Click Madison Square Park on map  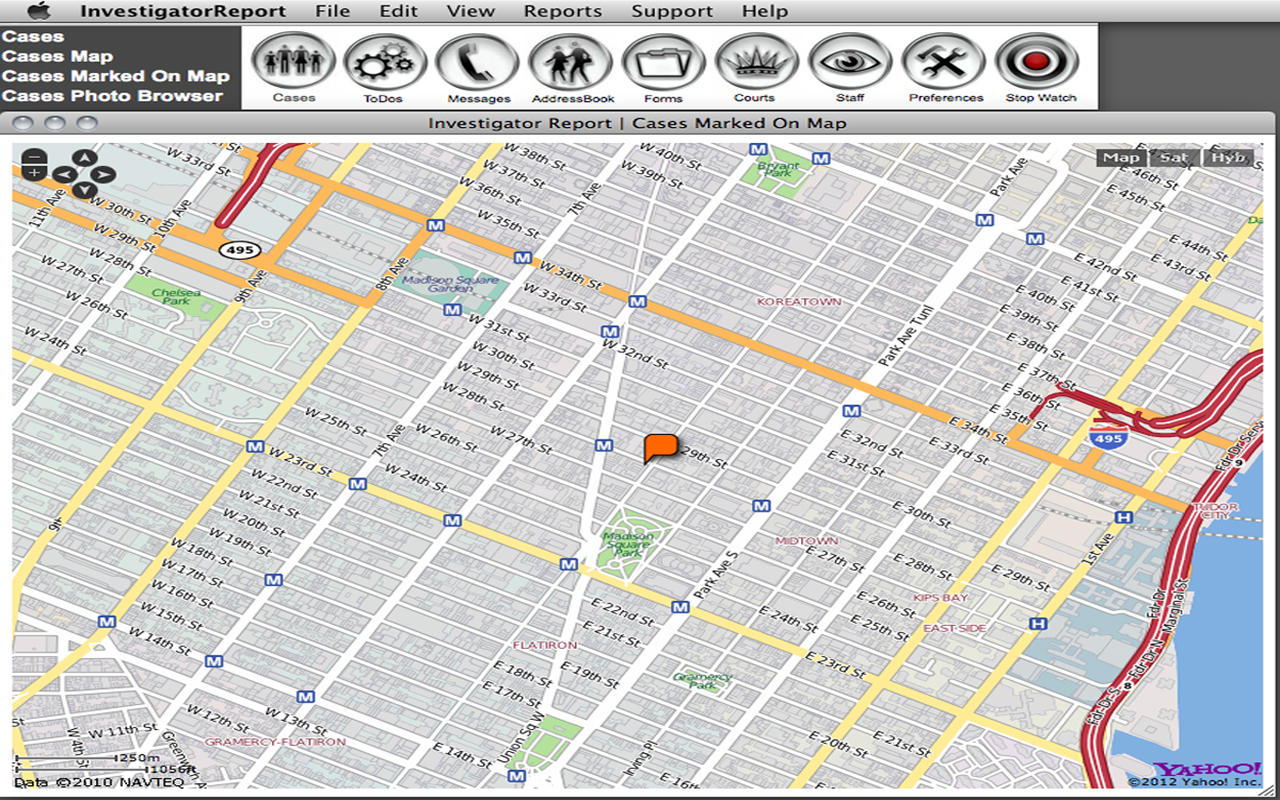tap(628, 544)
